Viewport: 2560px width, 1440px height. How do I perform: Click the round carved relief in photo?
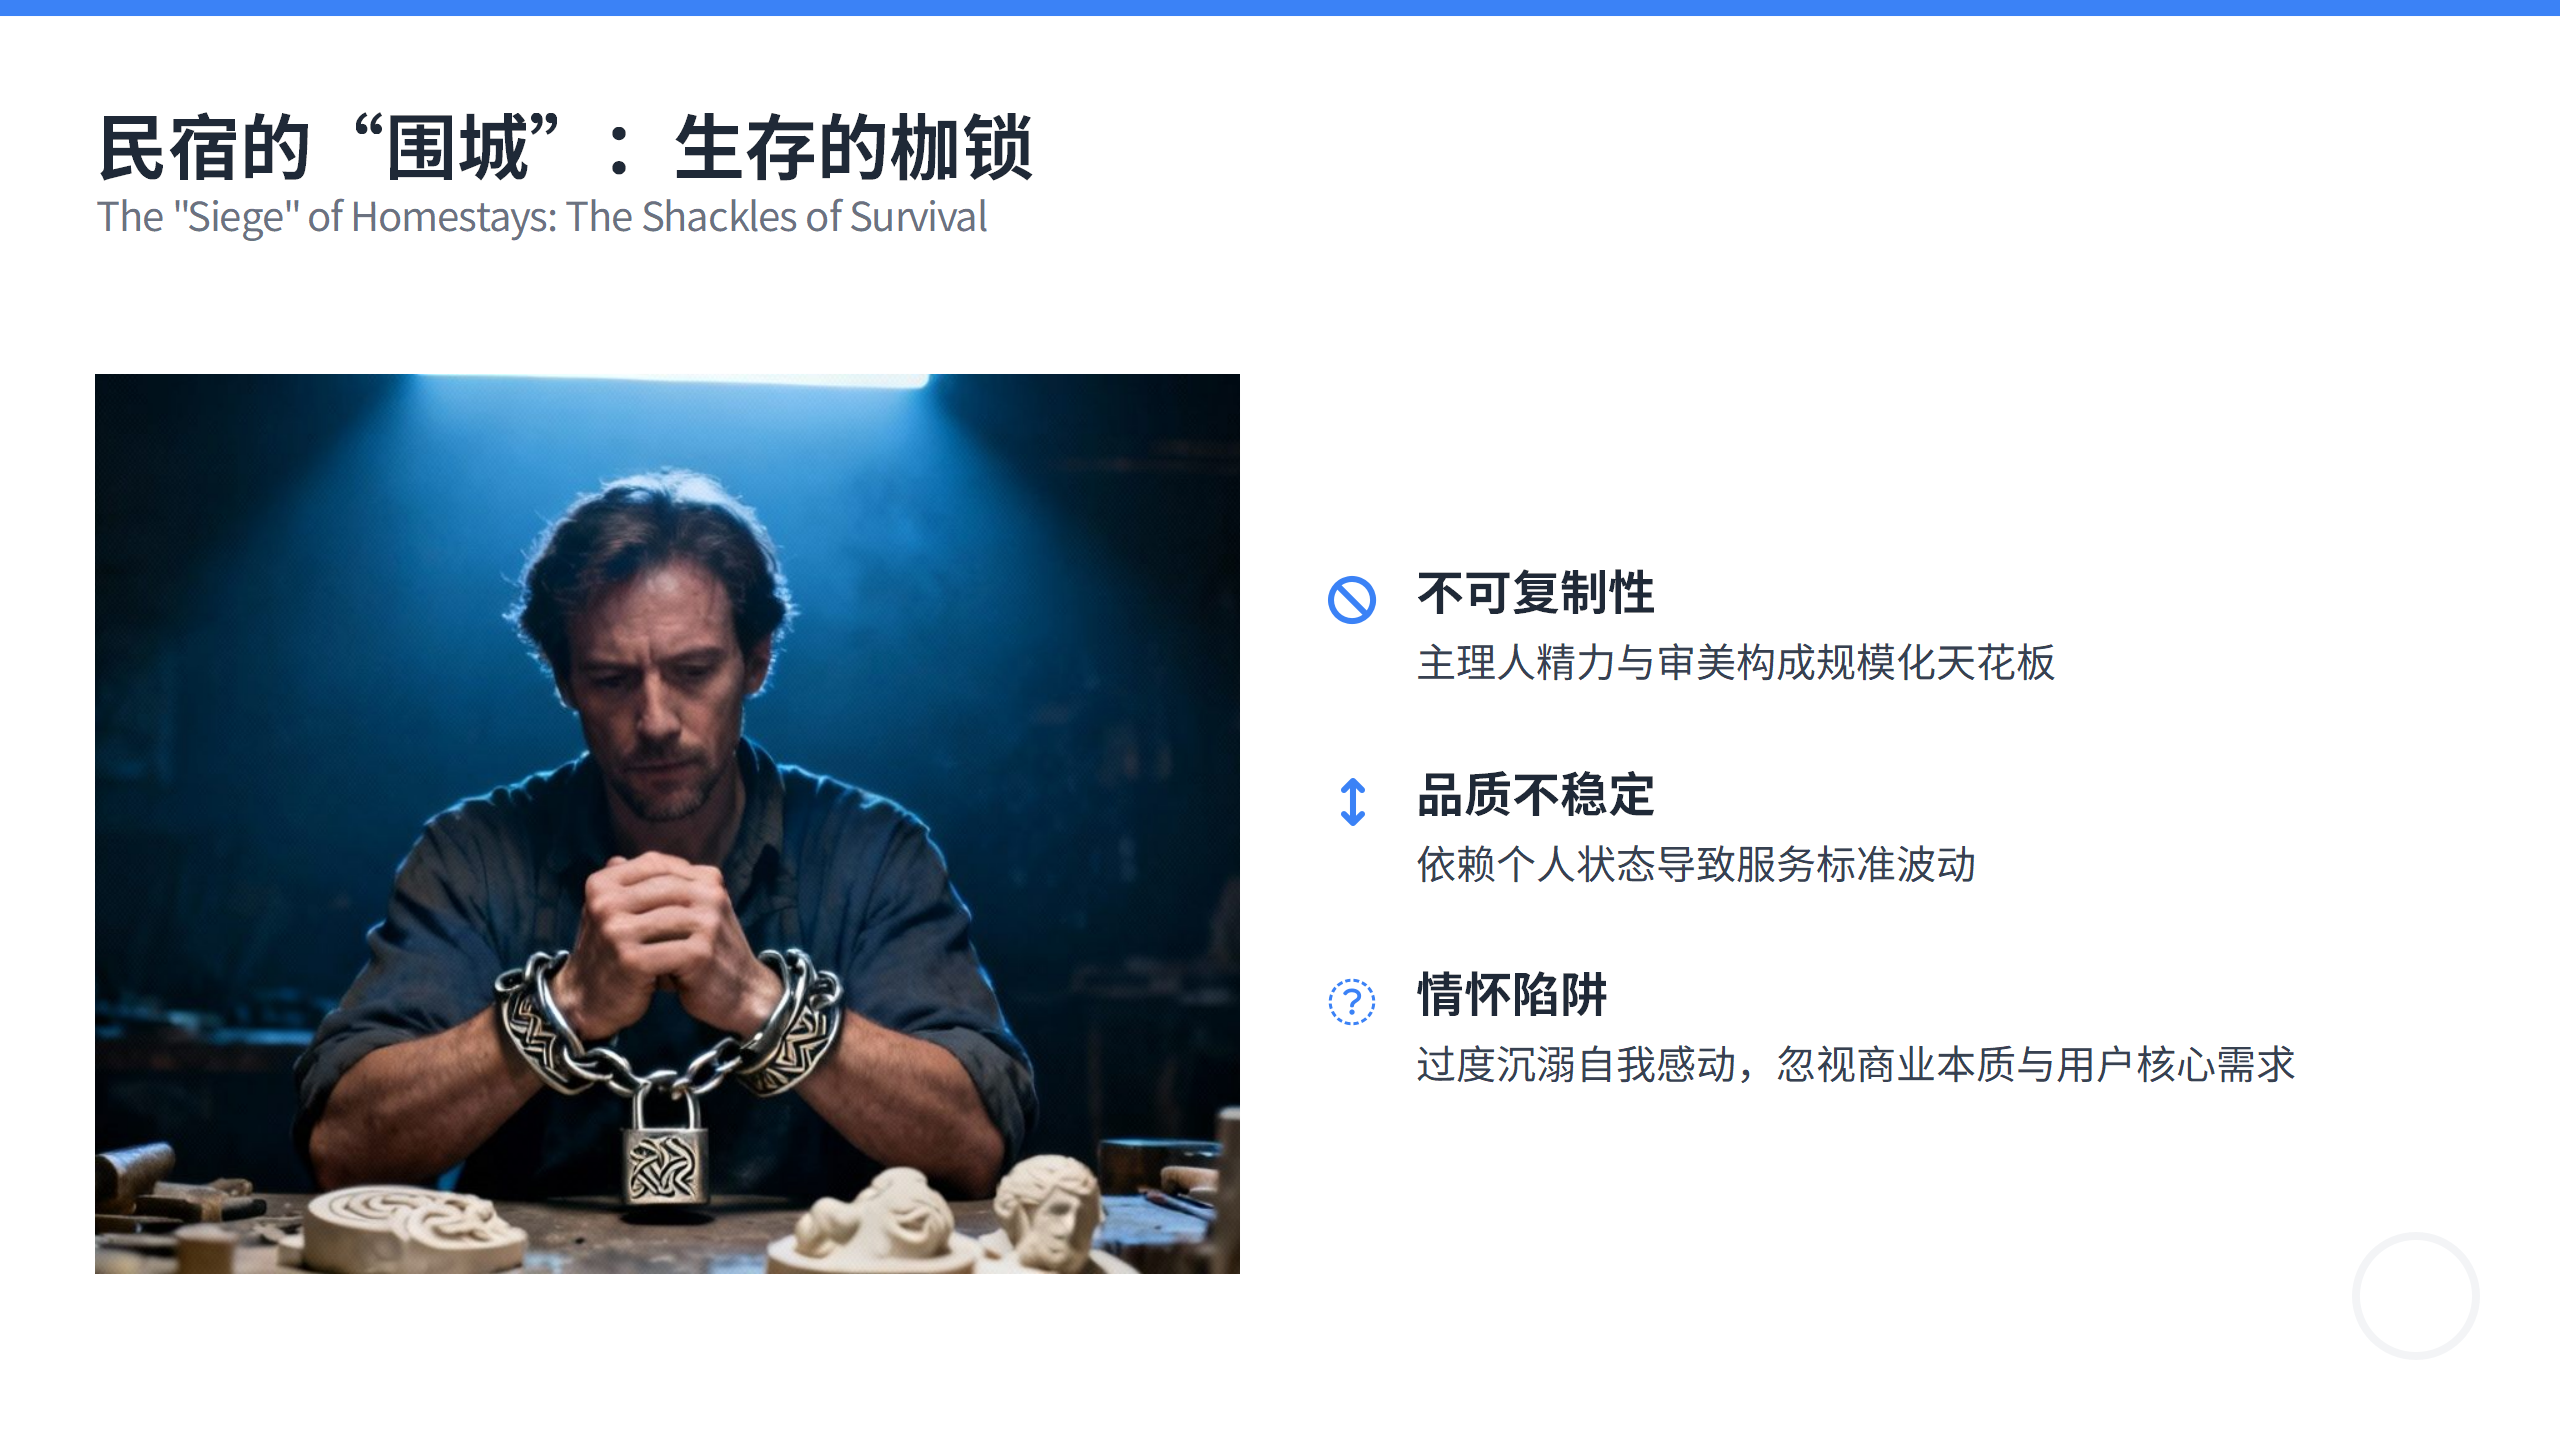pyautogui.click(x=408, y=1226)
